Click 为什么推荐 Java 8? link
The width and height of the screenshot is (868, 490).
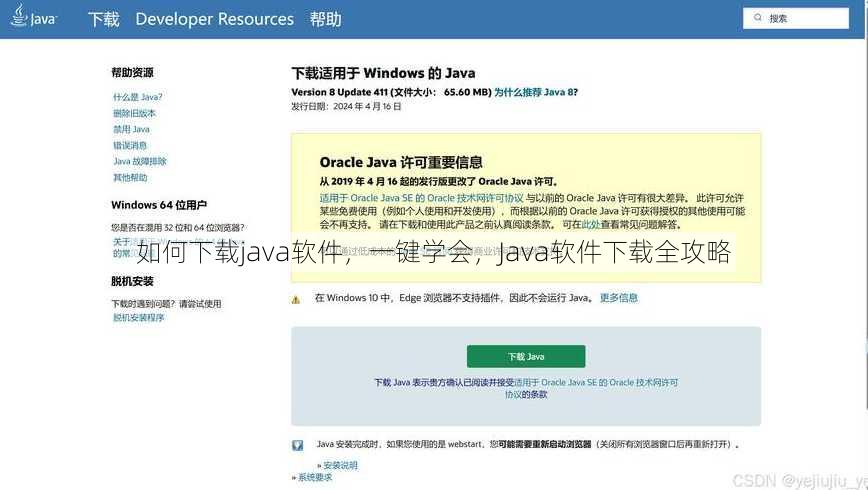pos(536,92)
